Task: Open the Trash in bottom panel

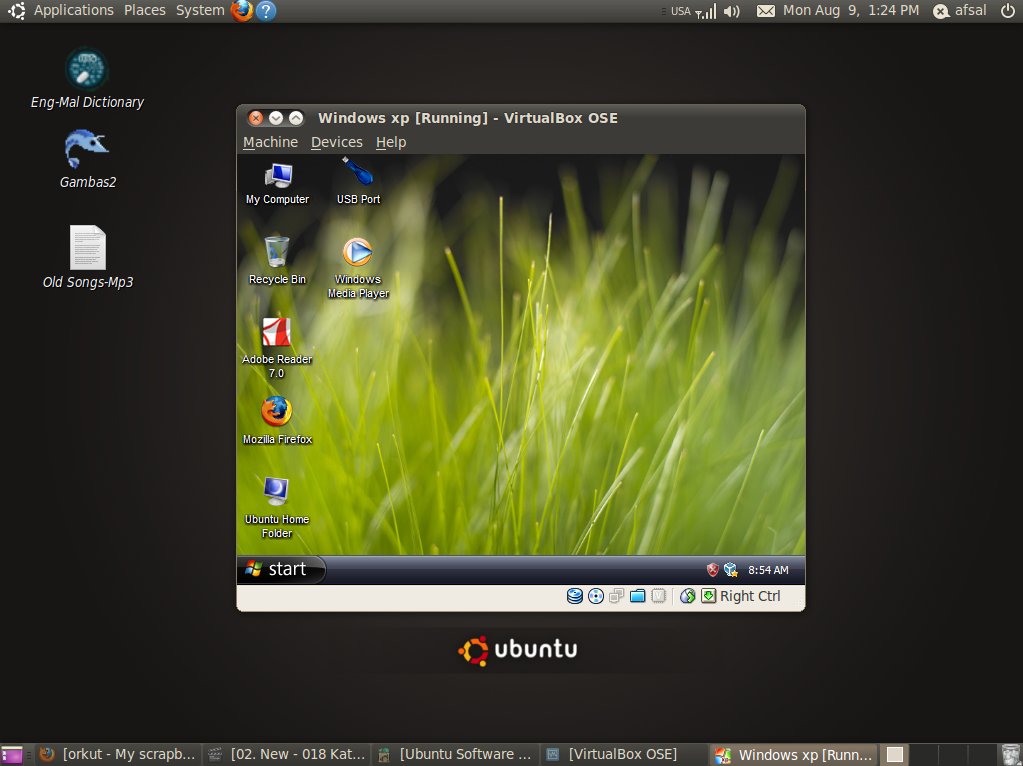Action: pyautogui.click(x=1011, y=755)
